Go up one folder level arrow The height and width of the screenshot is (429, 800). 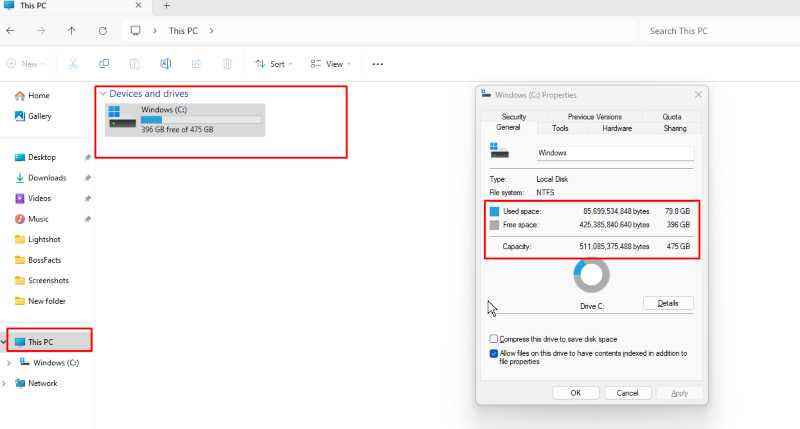click(x=71, y=31)
